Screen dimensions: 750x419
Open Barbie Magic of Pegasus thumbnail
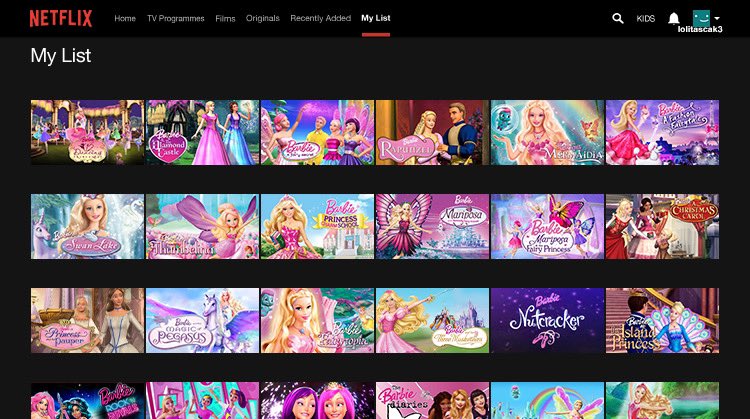click(202, 320)
